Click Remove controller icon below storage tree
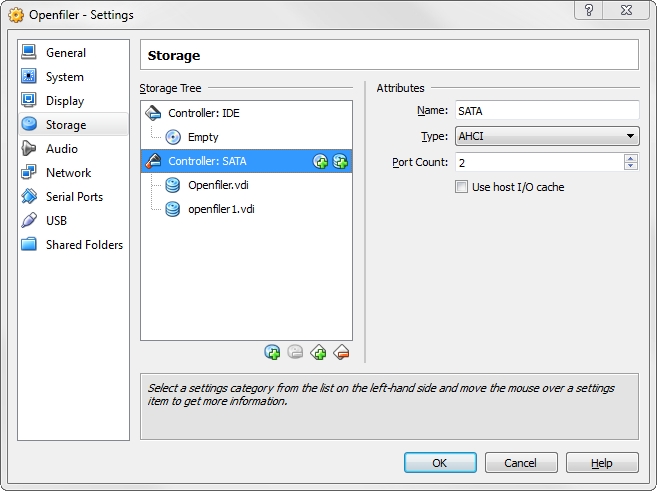The width and height of the screenshot is (657, 491). [341, 352]
